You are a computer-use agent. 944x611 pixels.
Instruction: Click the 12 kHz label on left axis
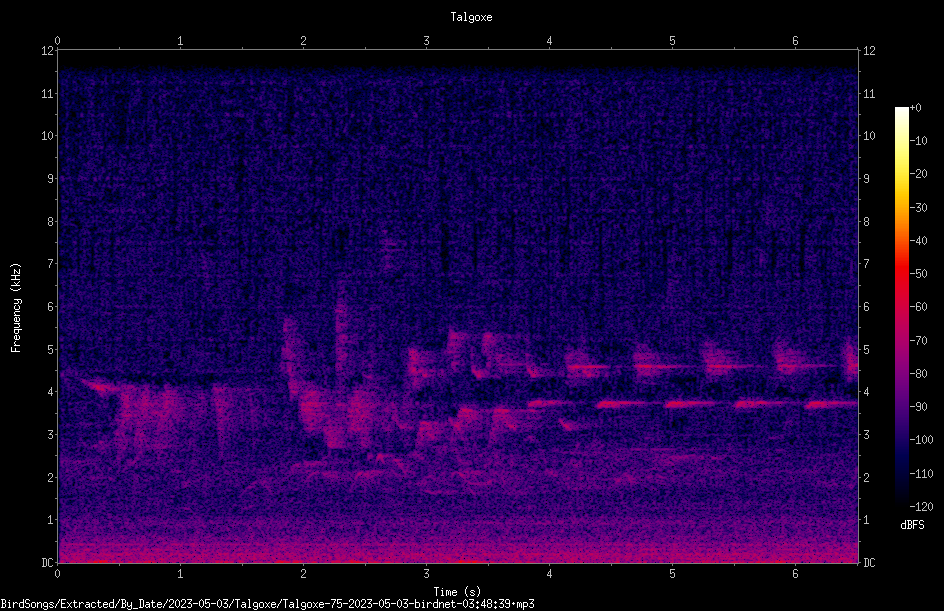click(x=48, y=51)
